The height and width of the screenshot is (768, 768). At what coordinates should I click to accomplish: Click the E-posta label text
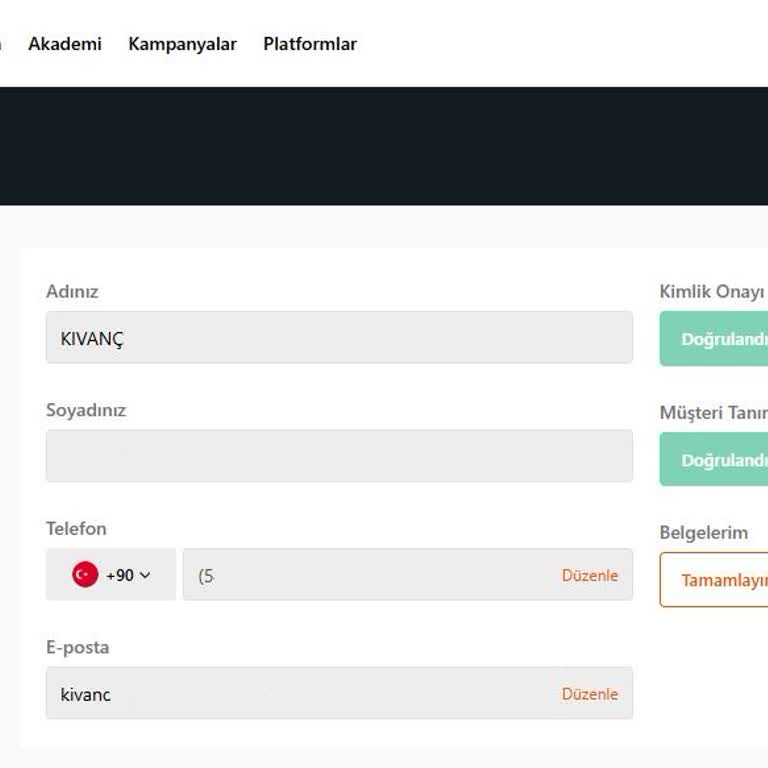pyautogui.click(x=77, y=648)
